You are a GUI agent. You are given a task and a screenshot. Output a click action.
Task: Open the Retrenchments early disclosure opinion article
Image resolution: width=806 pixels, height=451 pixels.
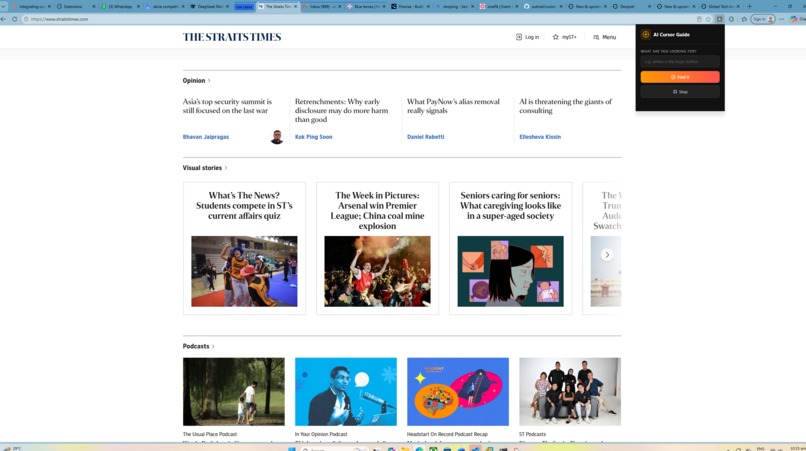341,111
